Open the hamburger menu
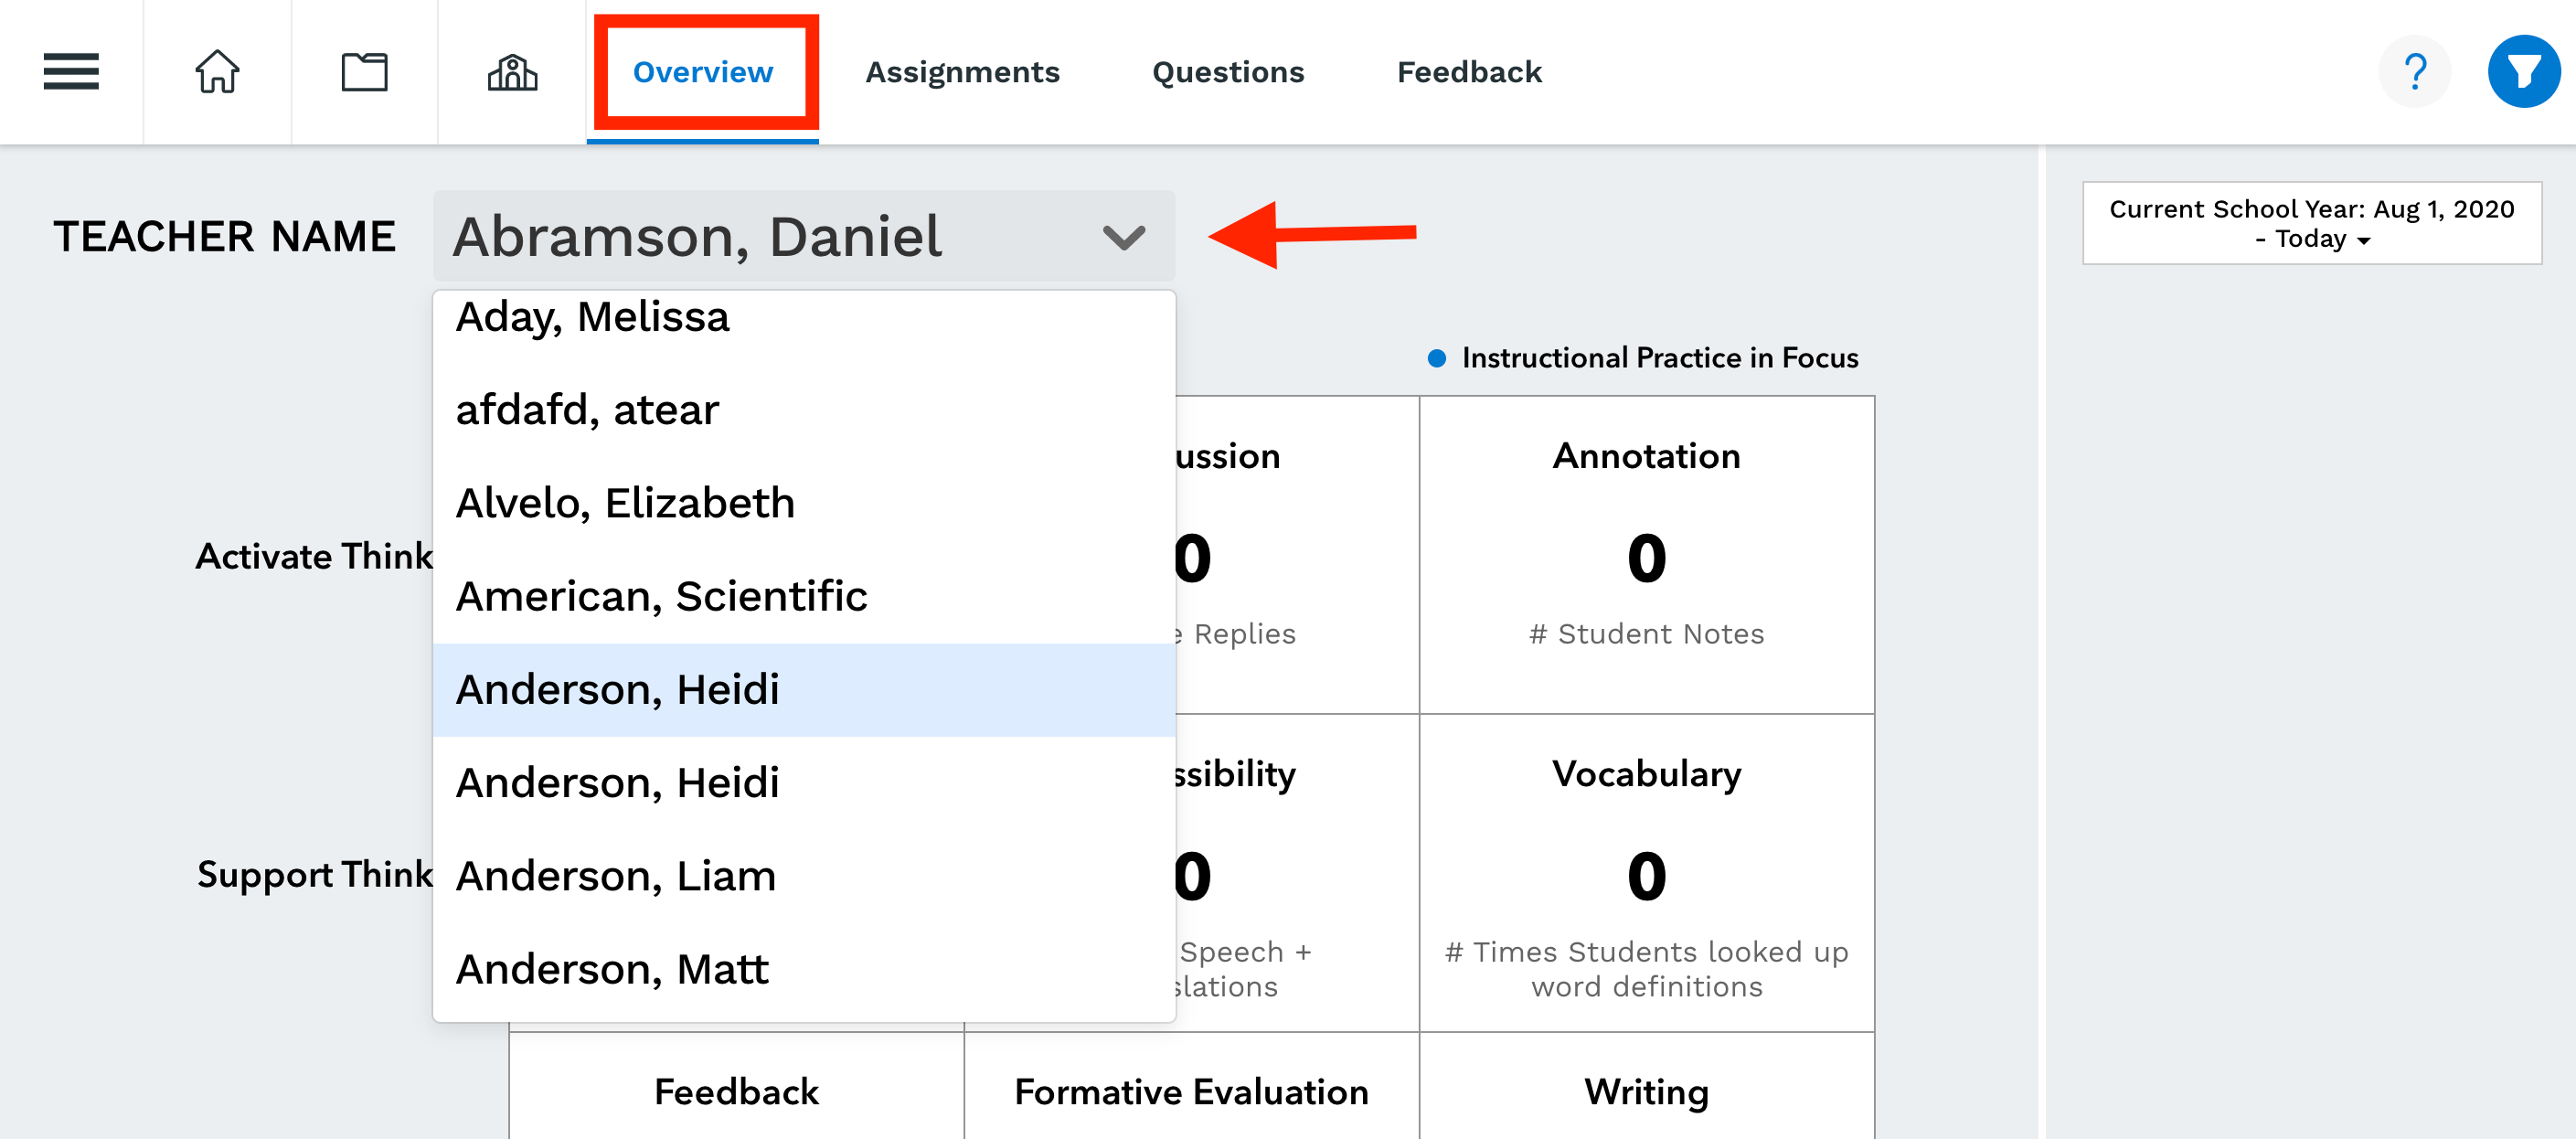 [71, 72]
